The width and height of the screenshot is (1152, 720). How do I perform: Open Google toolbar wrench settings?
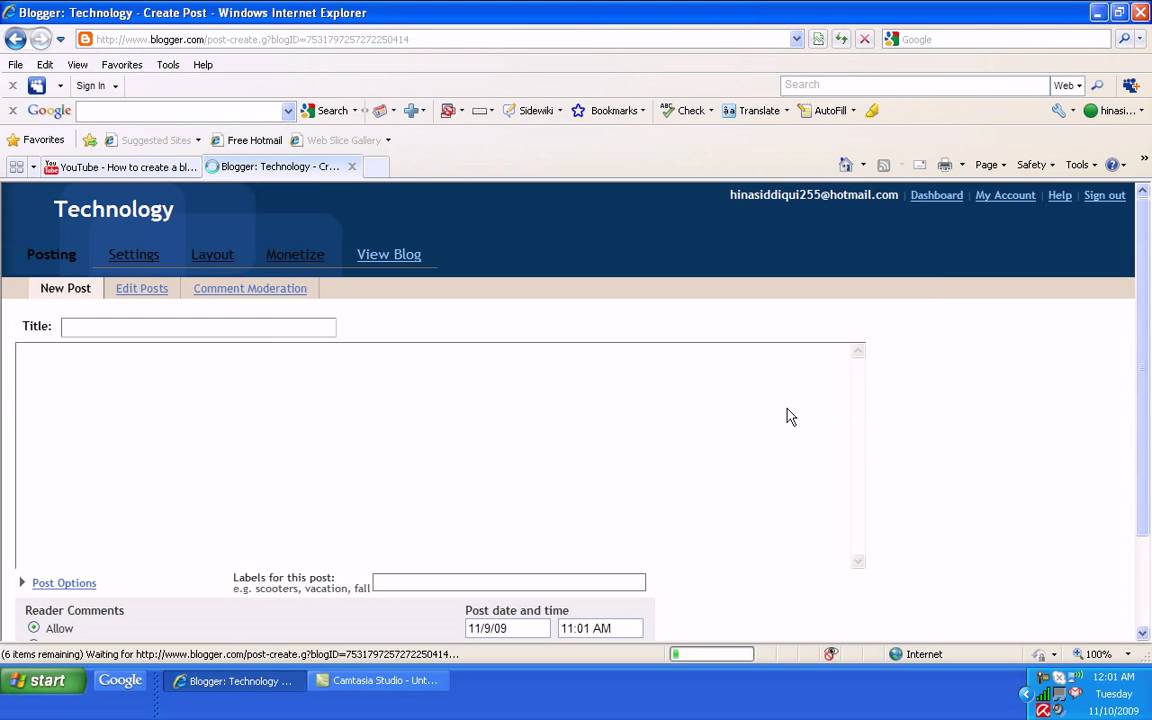1059,111
